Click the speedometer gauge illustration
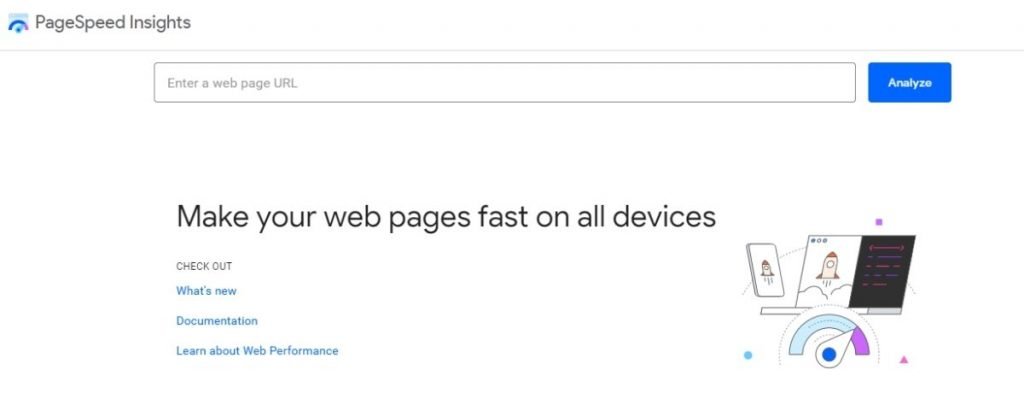 coord(829,337)
